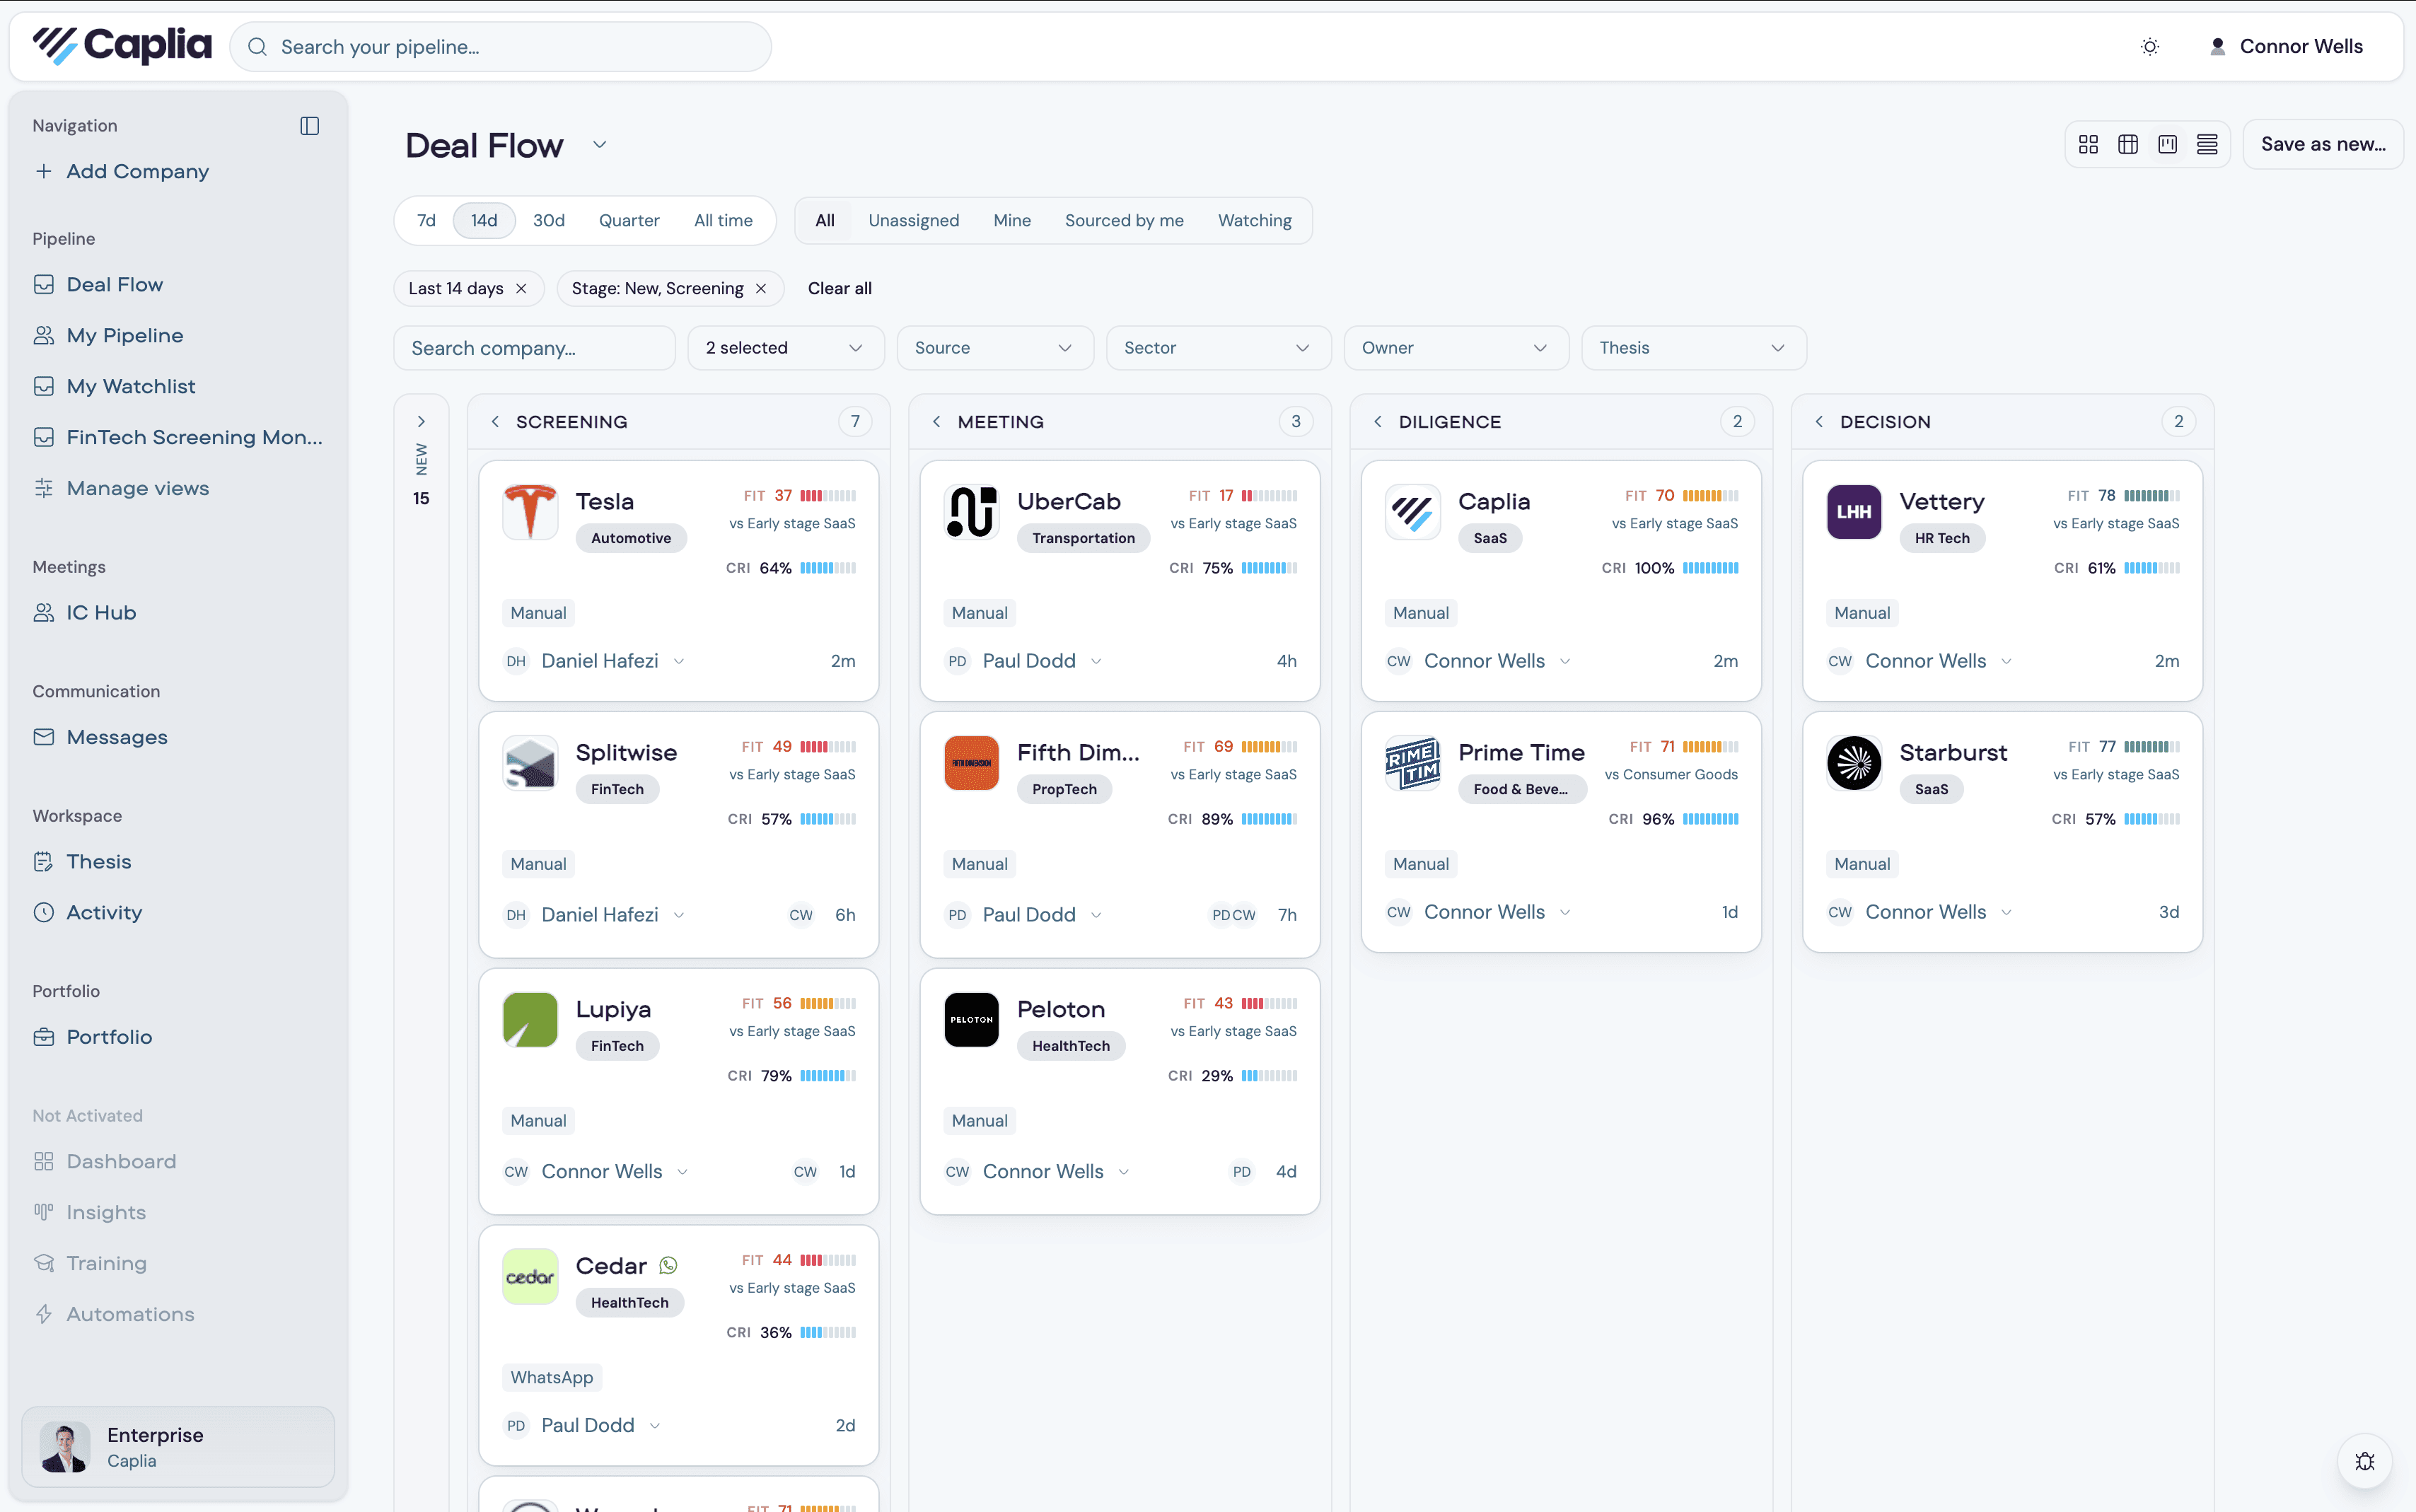Viewport: 2416px width, 1512px height.
Task: Click Save as new... button
Action: point(2323,145)
